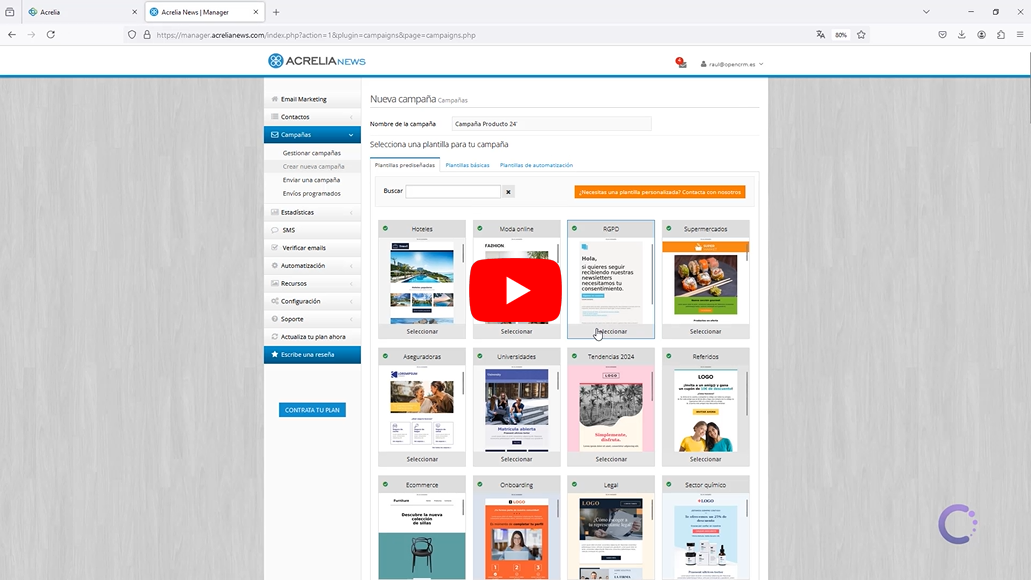Open the browser extensions icon
Viewport: 1031px width, 580px height.
tap(1001, 35)
